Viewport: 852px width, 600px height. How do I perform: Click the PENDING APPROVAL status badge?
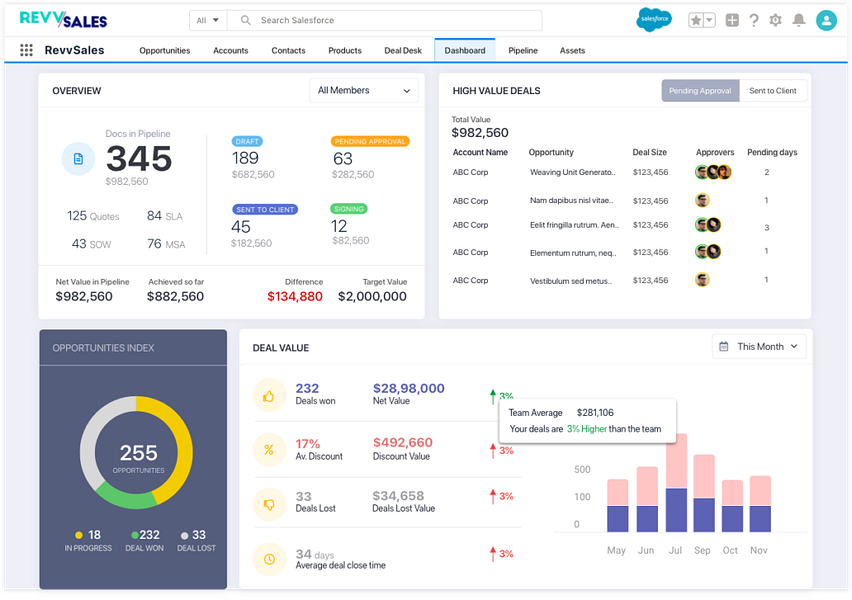point(370,141)
